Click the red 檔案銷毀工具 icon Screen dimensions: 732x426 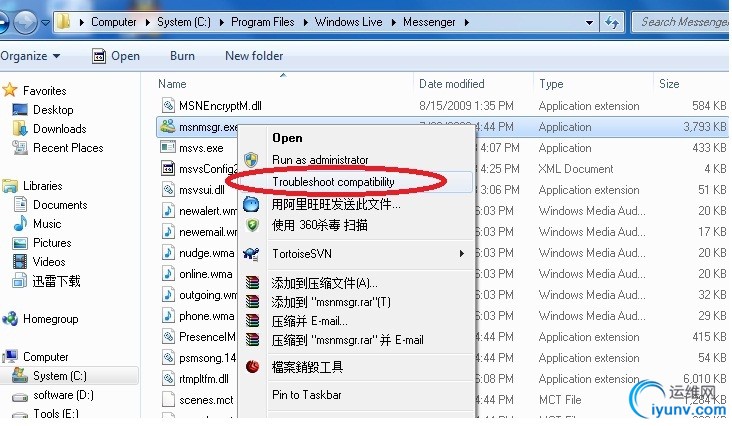[x=253, y=367]
